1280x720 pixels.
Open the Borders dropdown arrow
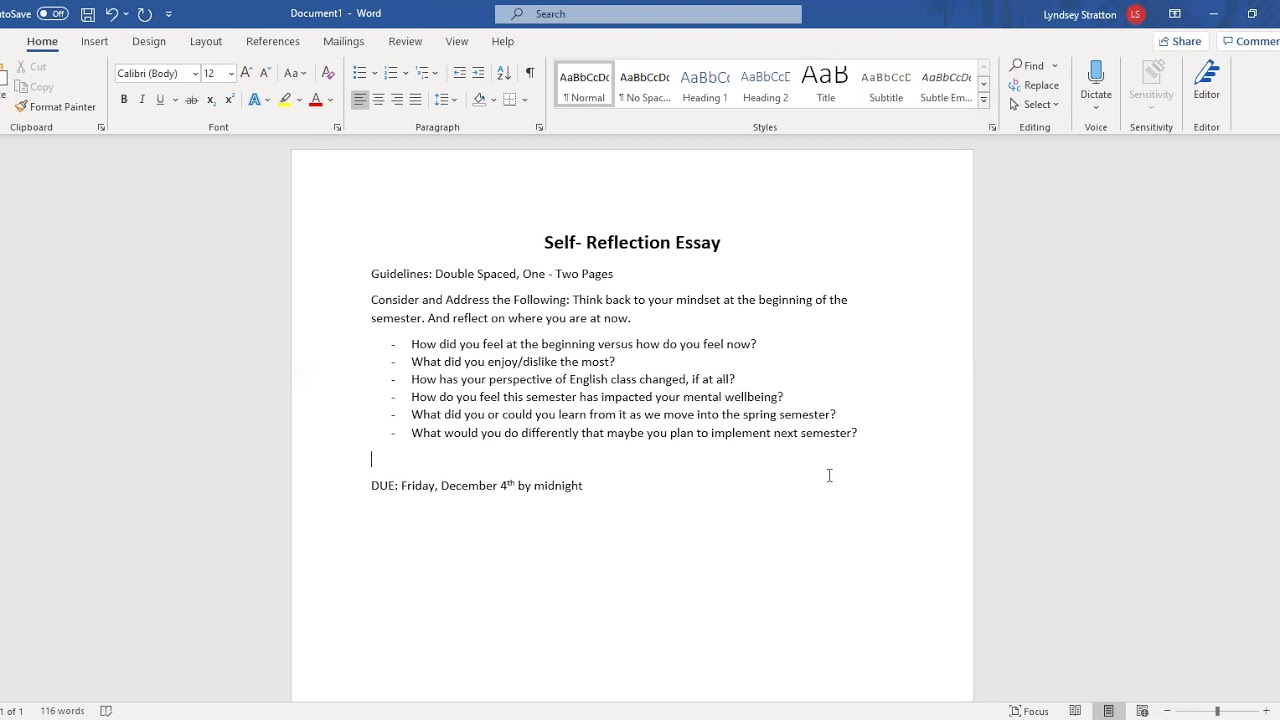[x=526, y=100]
